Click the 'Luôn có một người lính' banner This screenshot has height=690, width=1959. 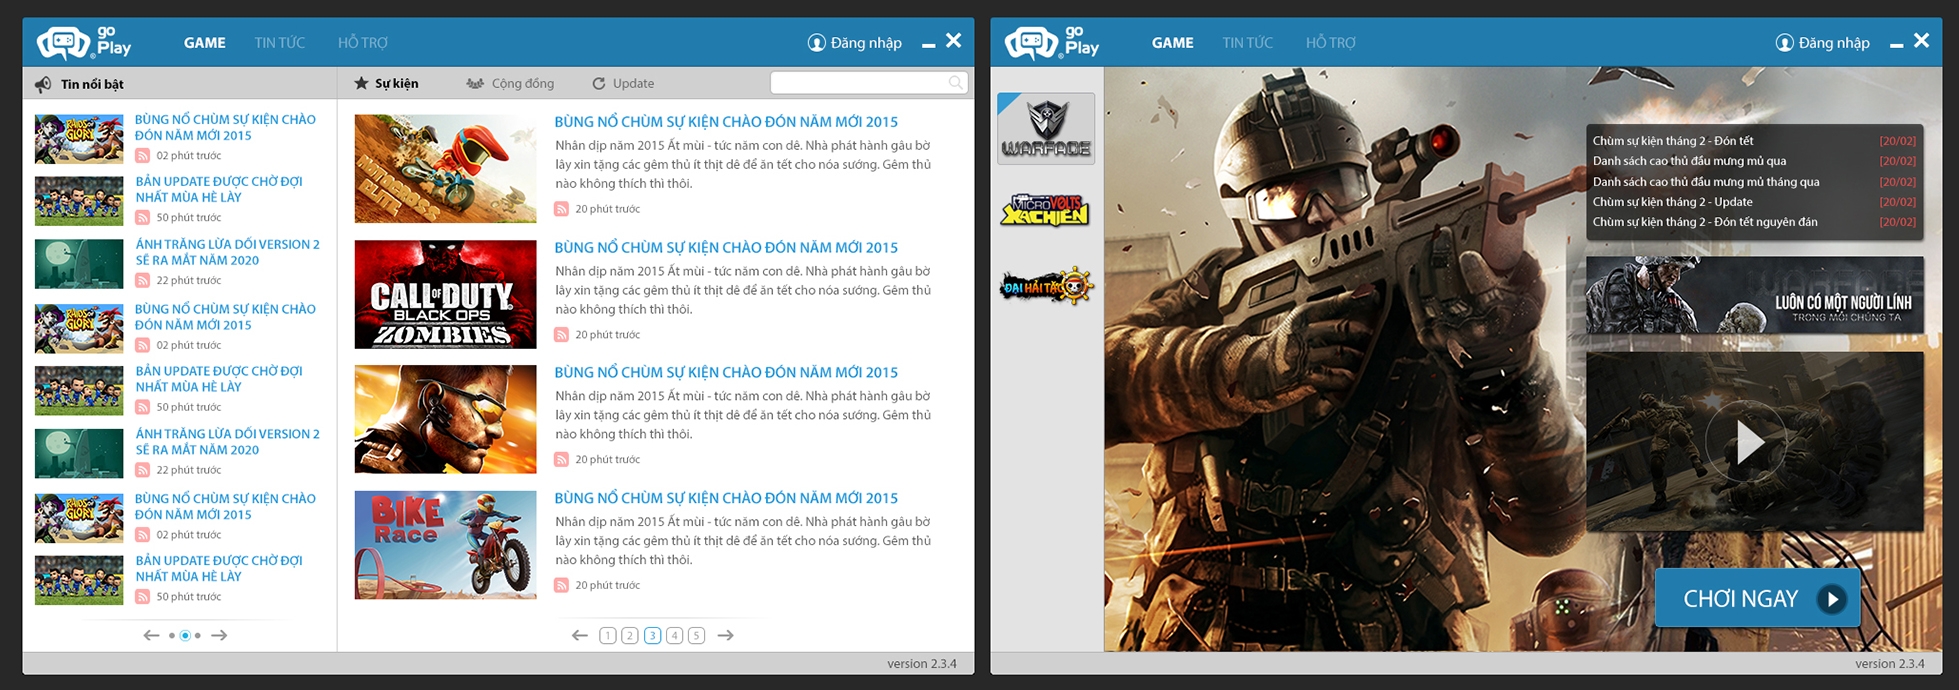[1755, 295]
